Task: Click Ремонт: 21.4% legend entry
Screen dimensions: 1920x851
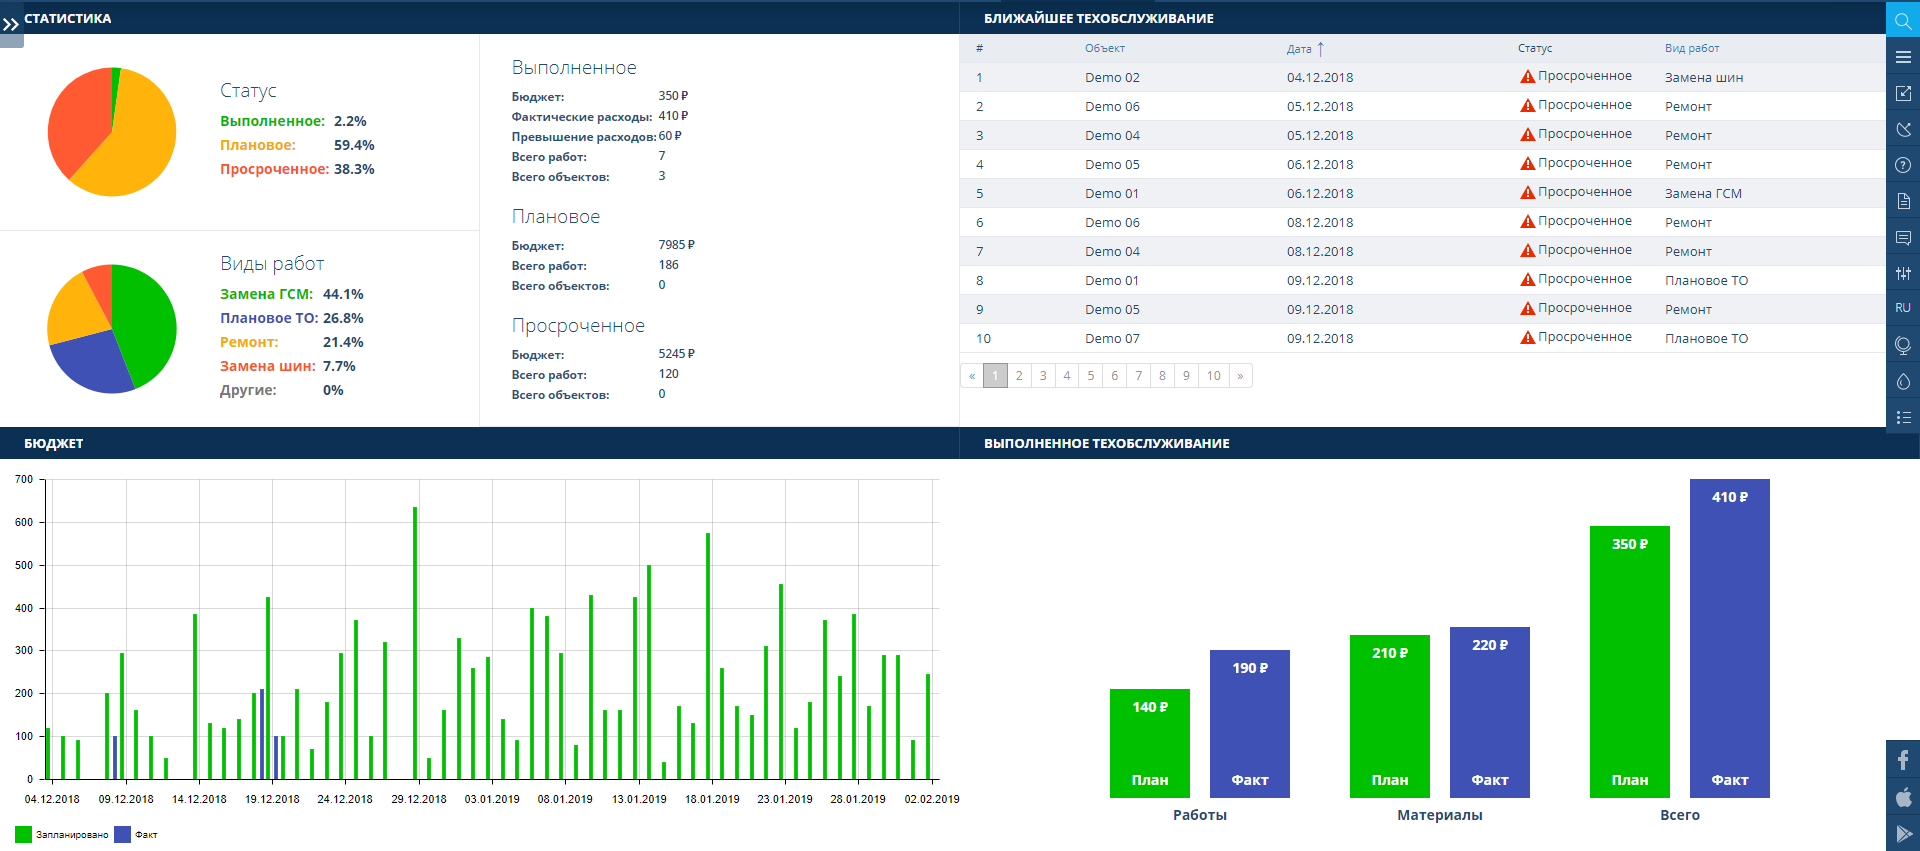Action: tap(291, 342)
